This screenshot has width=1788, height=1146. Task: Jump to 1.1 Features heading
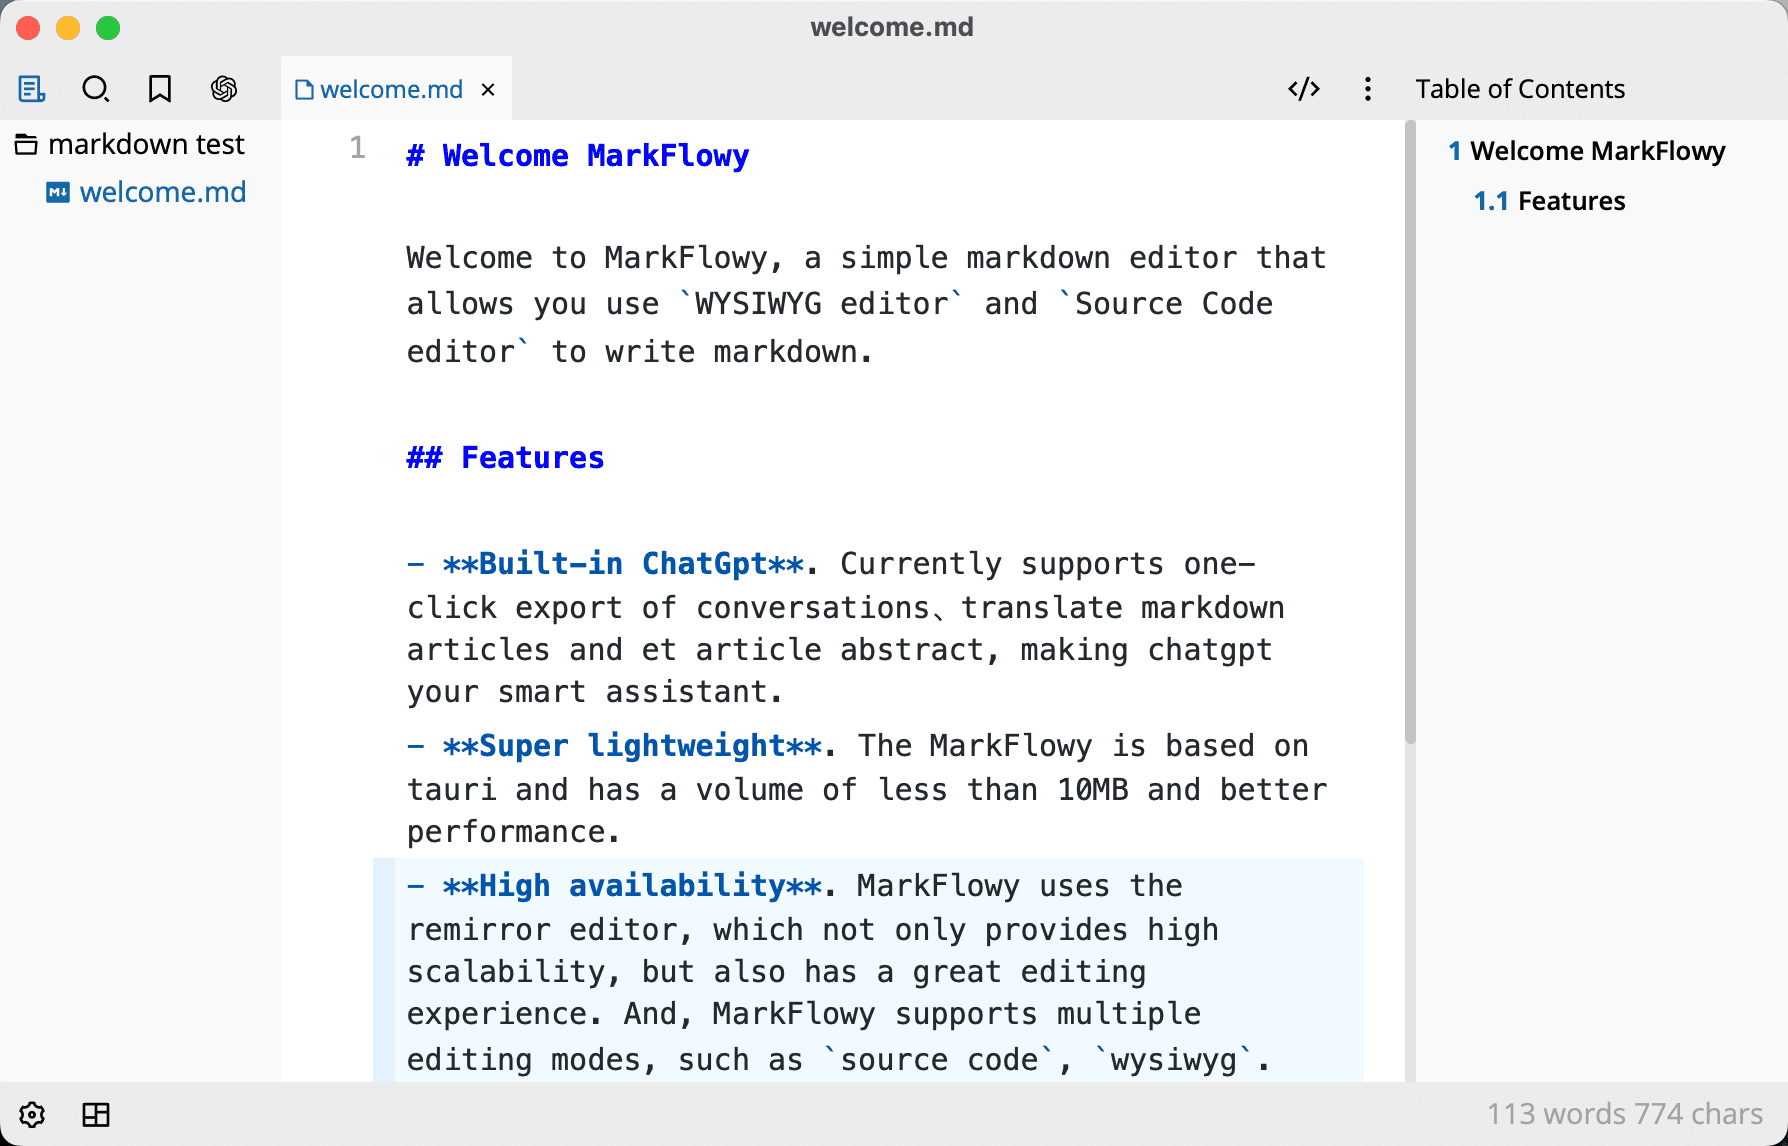point(1549,201)
